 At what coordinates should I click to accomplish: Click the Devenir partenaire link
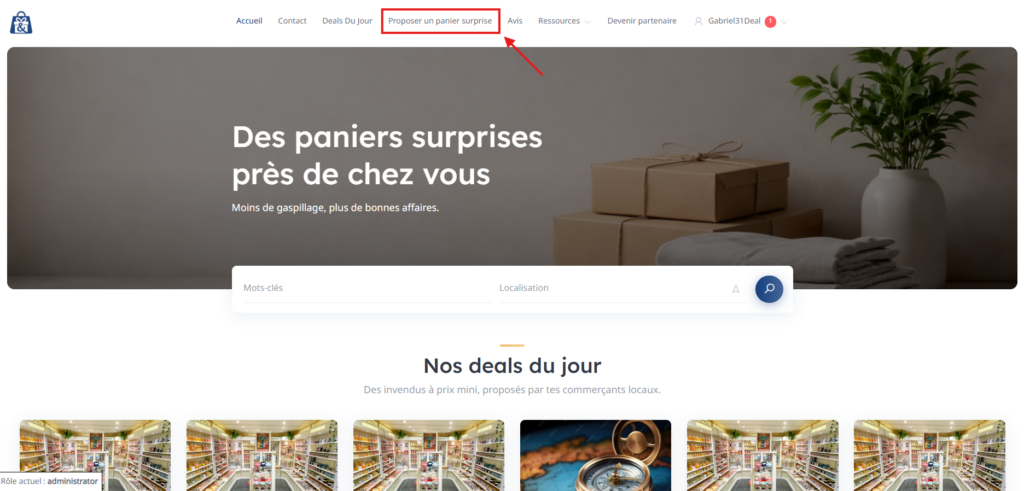[642, 21]
